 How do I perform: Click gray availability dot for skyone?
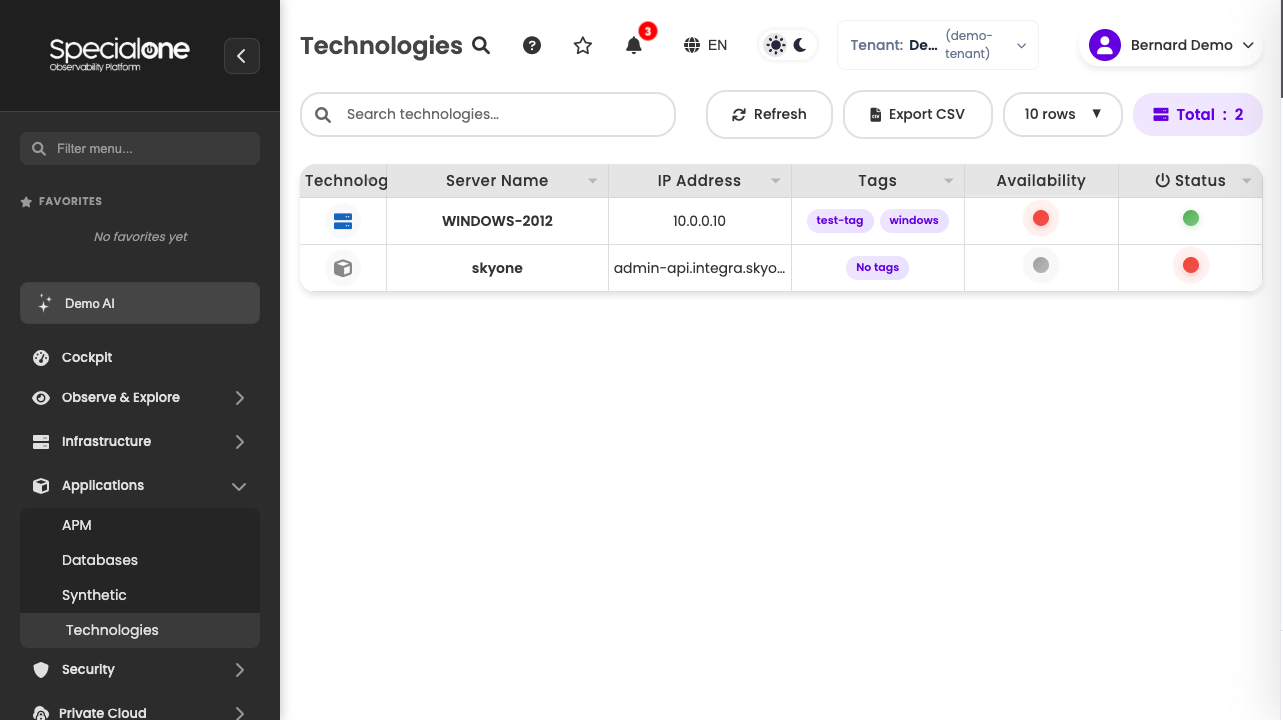(1041, 265)
